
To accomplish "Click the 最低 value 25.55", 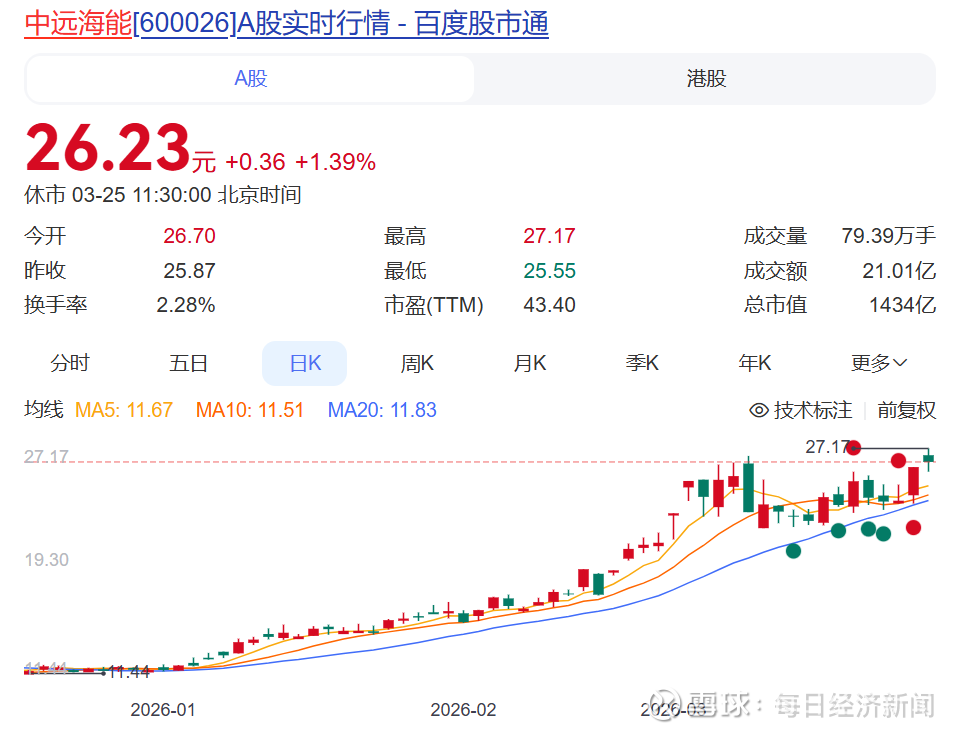I will click(x=549, y=271).
